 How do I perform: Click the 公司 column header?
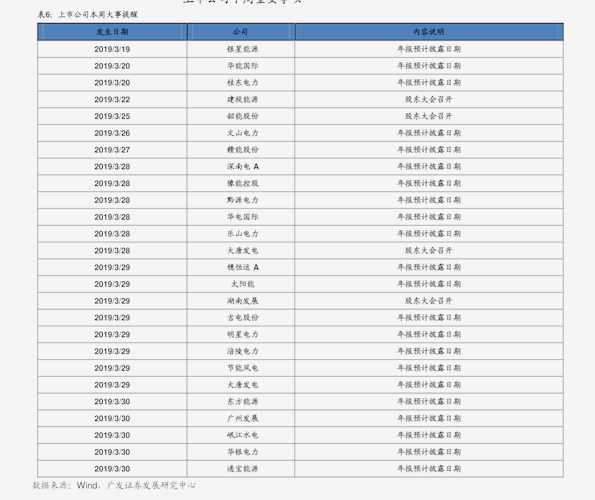click(x=241, y=32)
